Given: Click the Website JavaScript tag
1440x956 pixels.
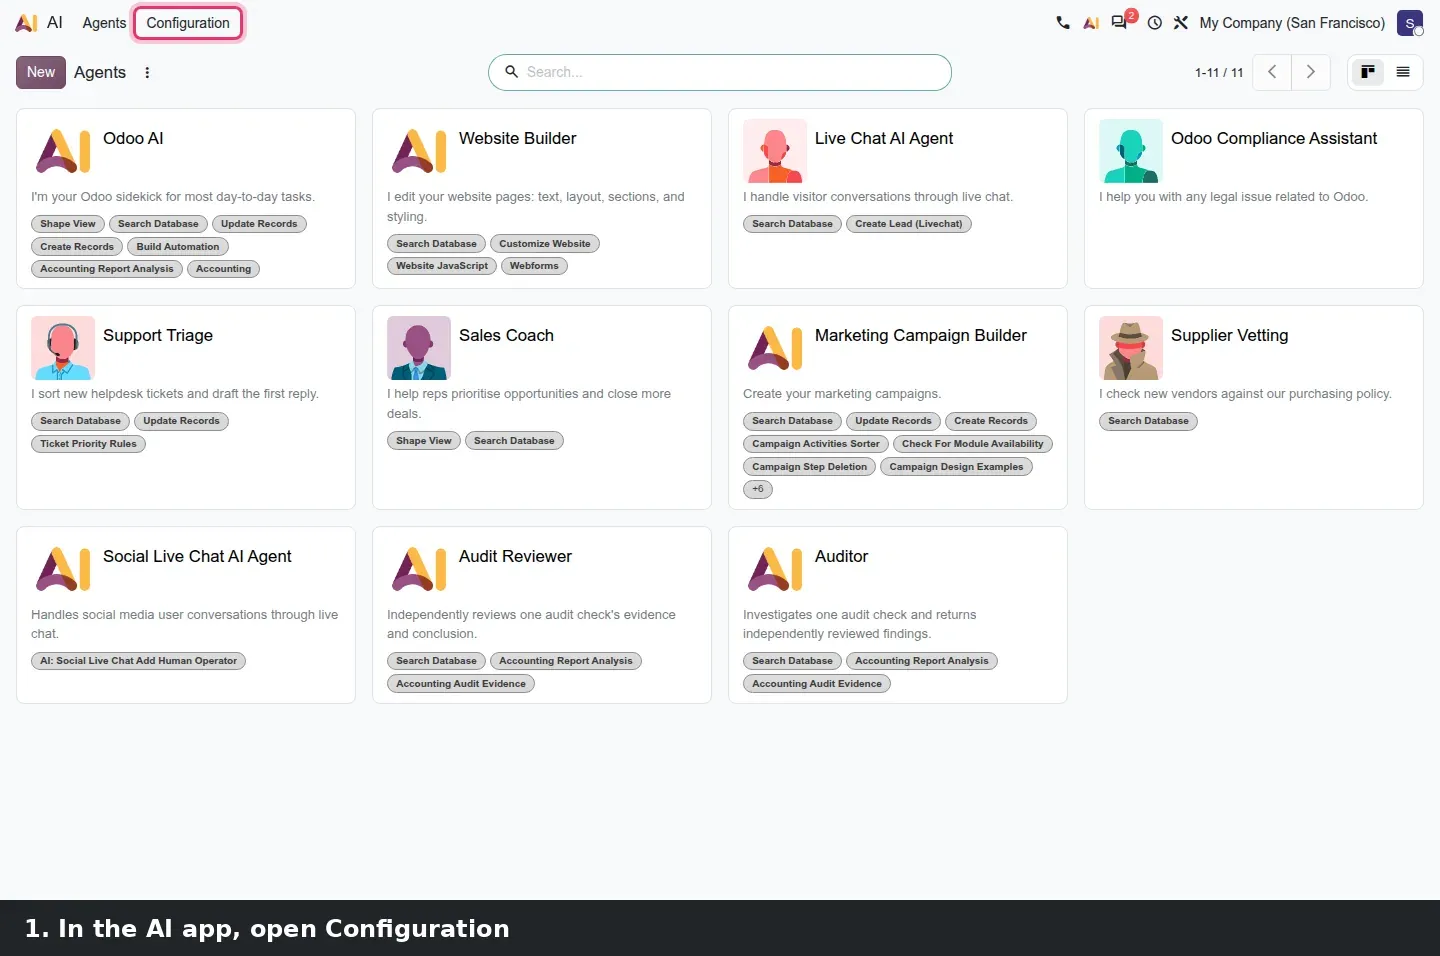Looking at the screenshot, I should 442,266.
